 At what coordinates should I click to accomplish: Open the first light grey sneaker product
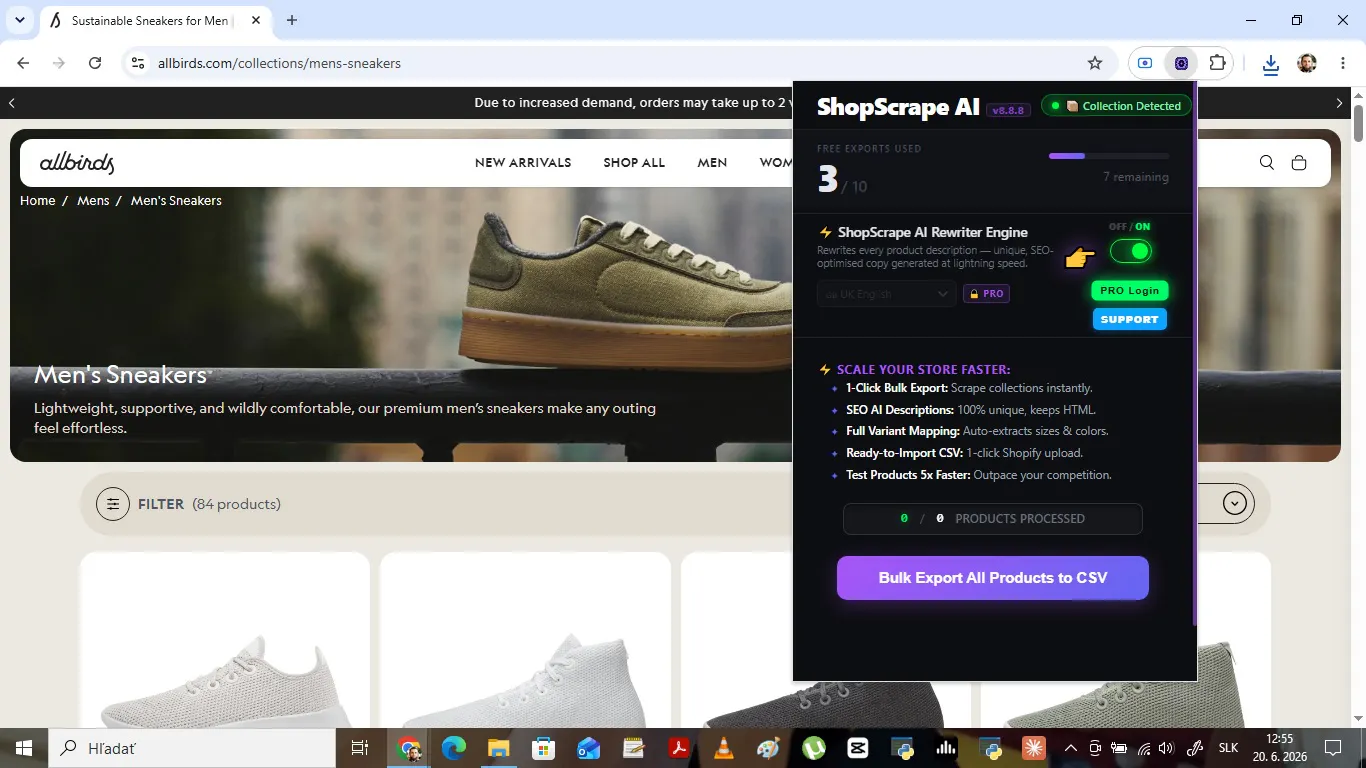click(x=225, y=640)
